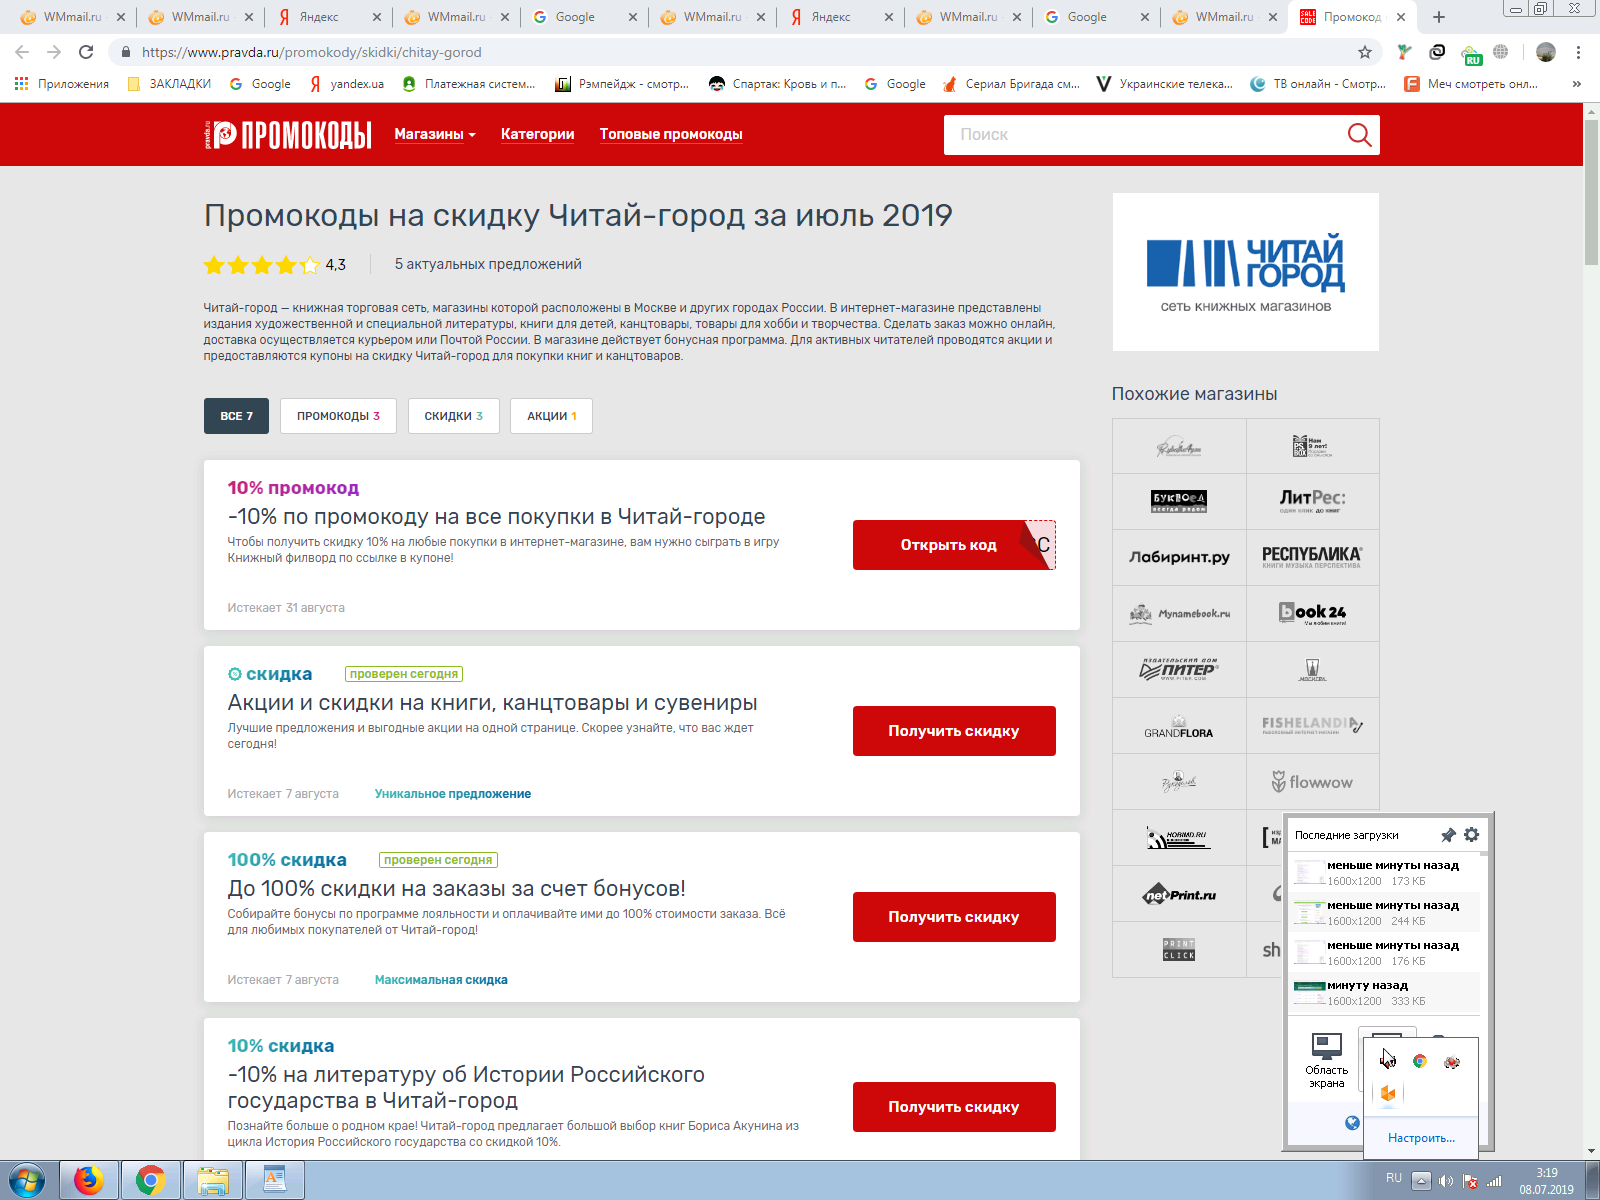Click the red cluster icon in tray popup

(1452, 1062)
